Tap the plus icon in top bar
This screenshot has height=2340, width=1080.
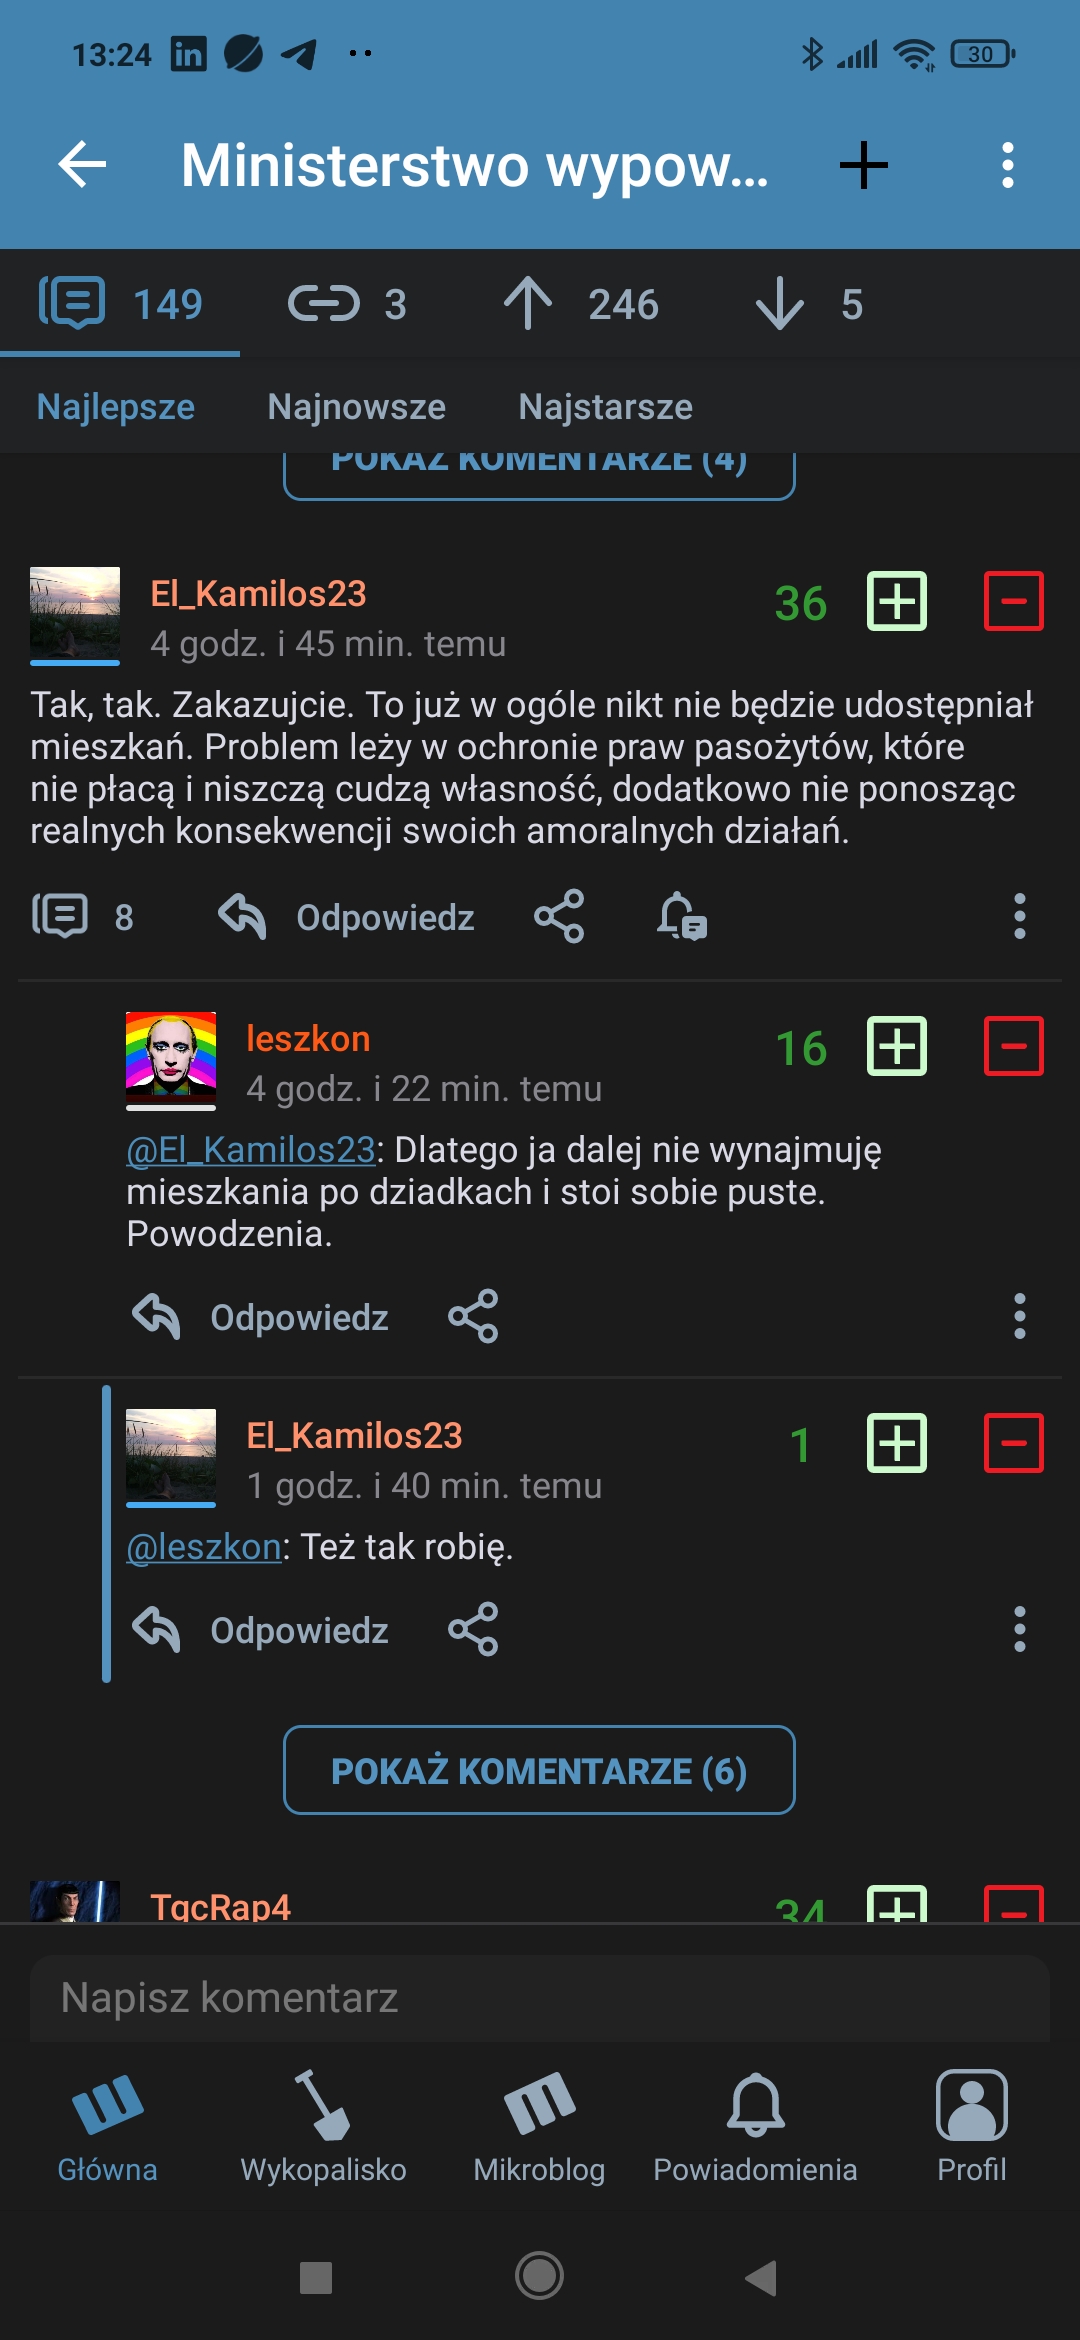pyautogui.click(x=864, y=165)
